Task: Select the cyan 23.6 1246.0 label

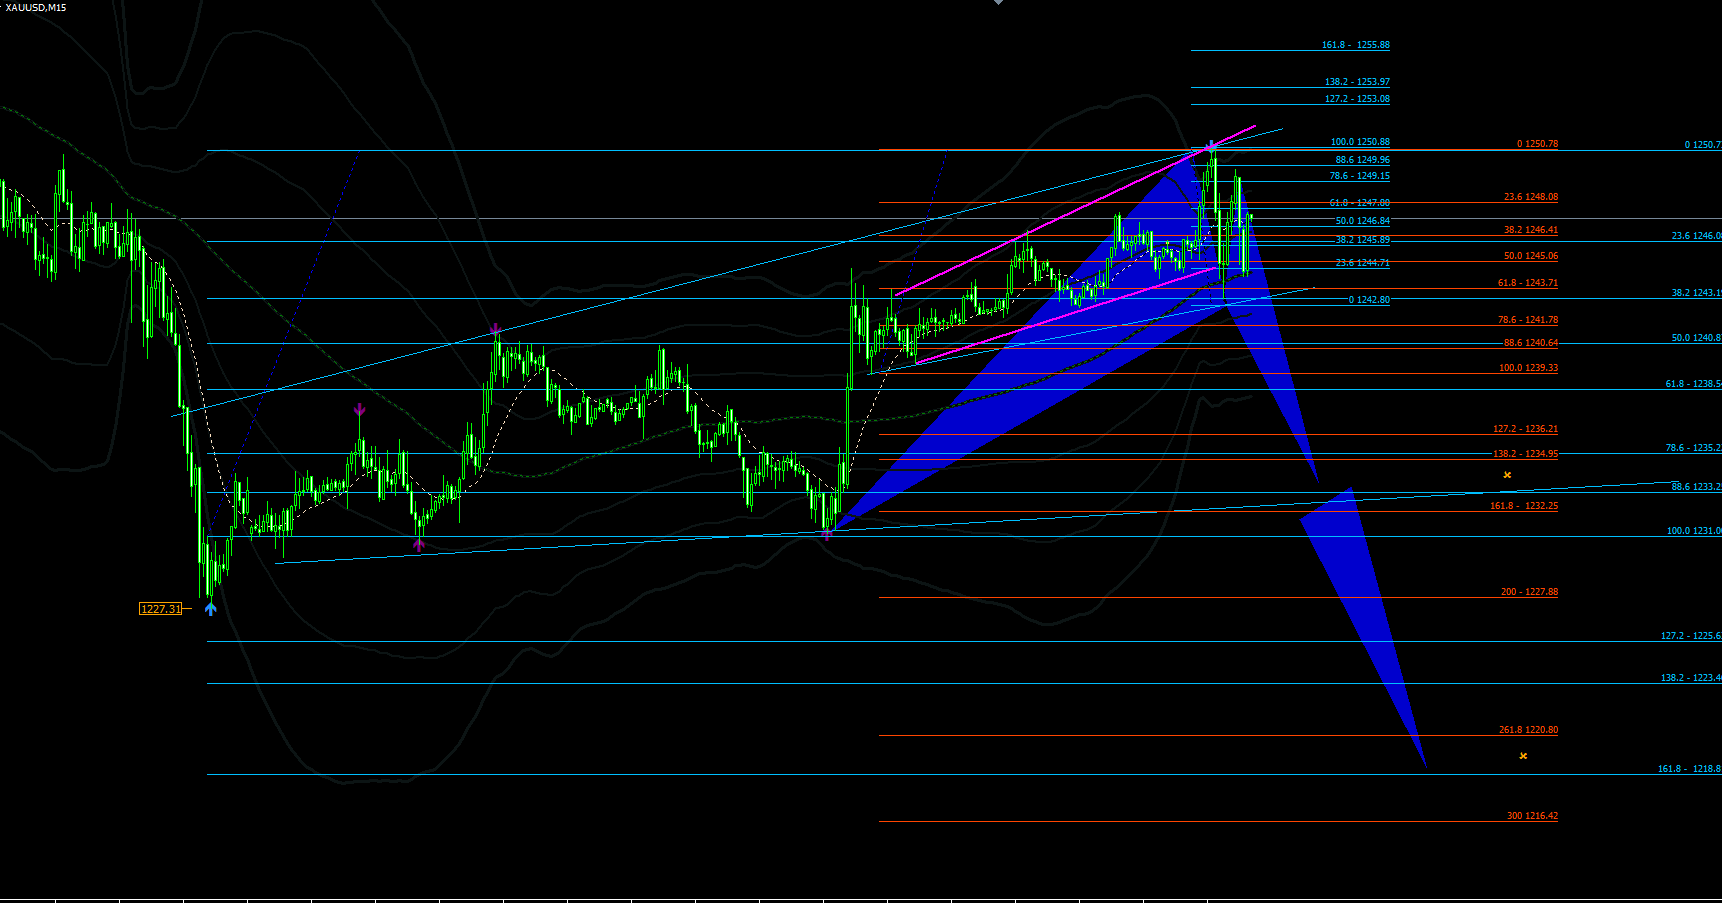Action: (x=1696, y=236)
